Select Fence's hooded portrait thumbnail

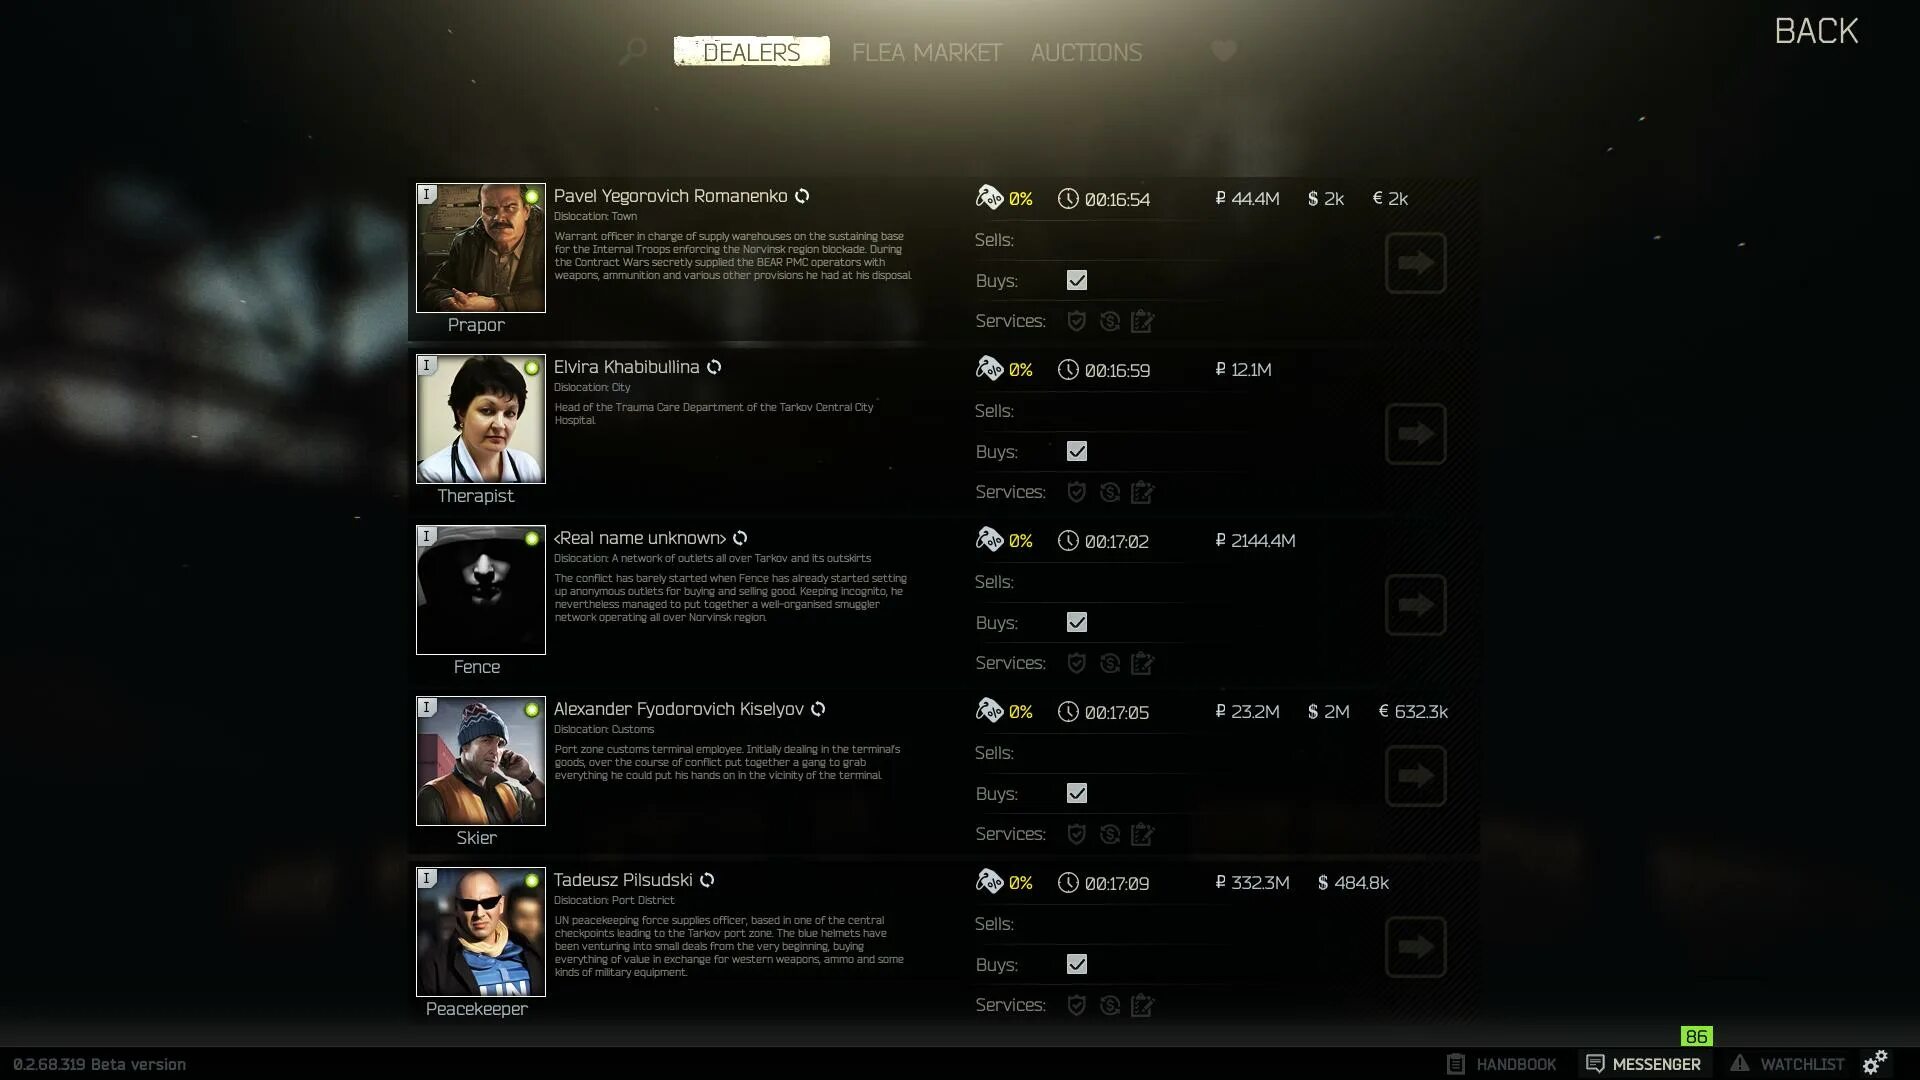(x=481, y=590)
